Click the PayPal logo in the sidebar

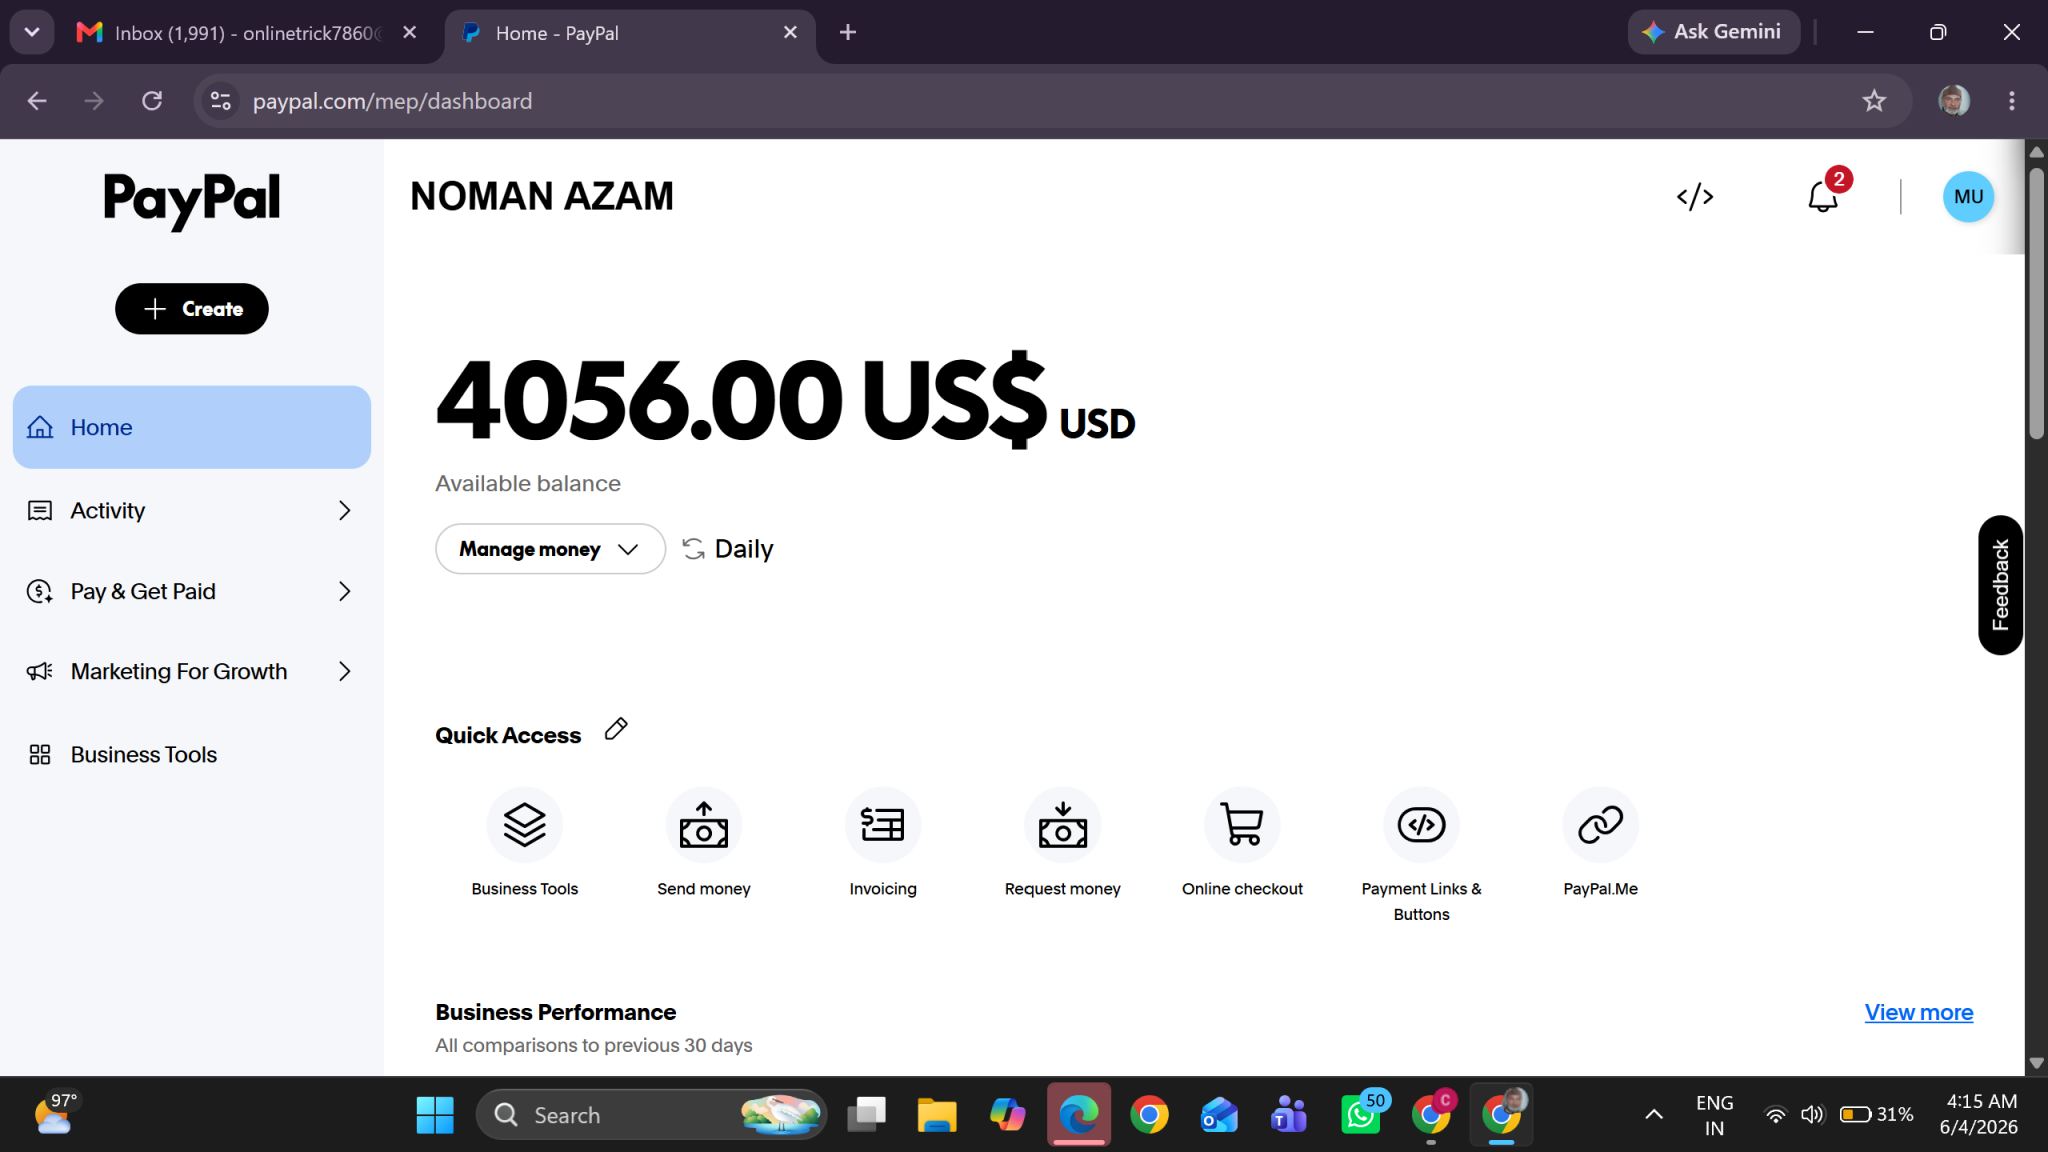pyautogui.click(x=192, y=200)
